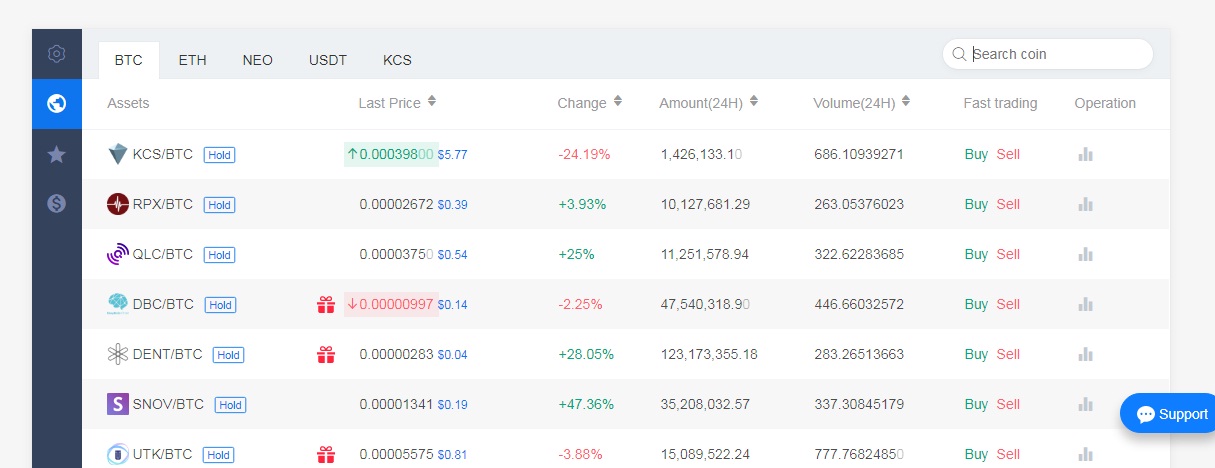
Task: Click the DENT coin logo icon
Action: pos(118,354)
